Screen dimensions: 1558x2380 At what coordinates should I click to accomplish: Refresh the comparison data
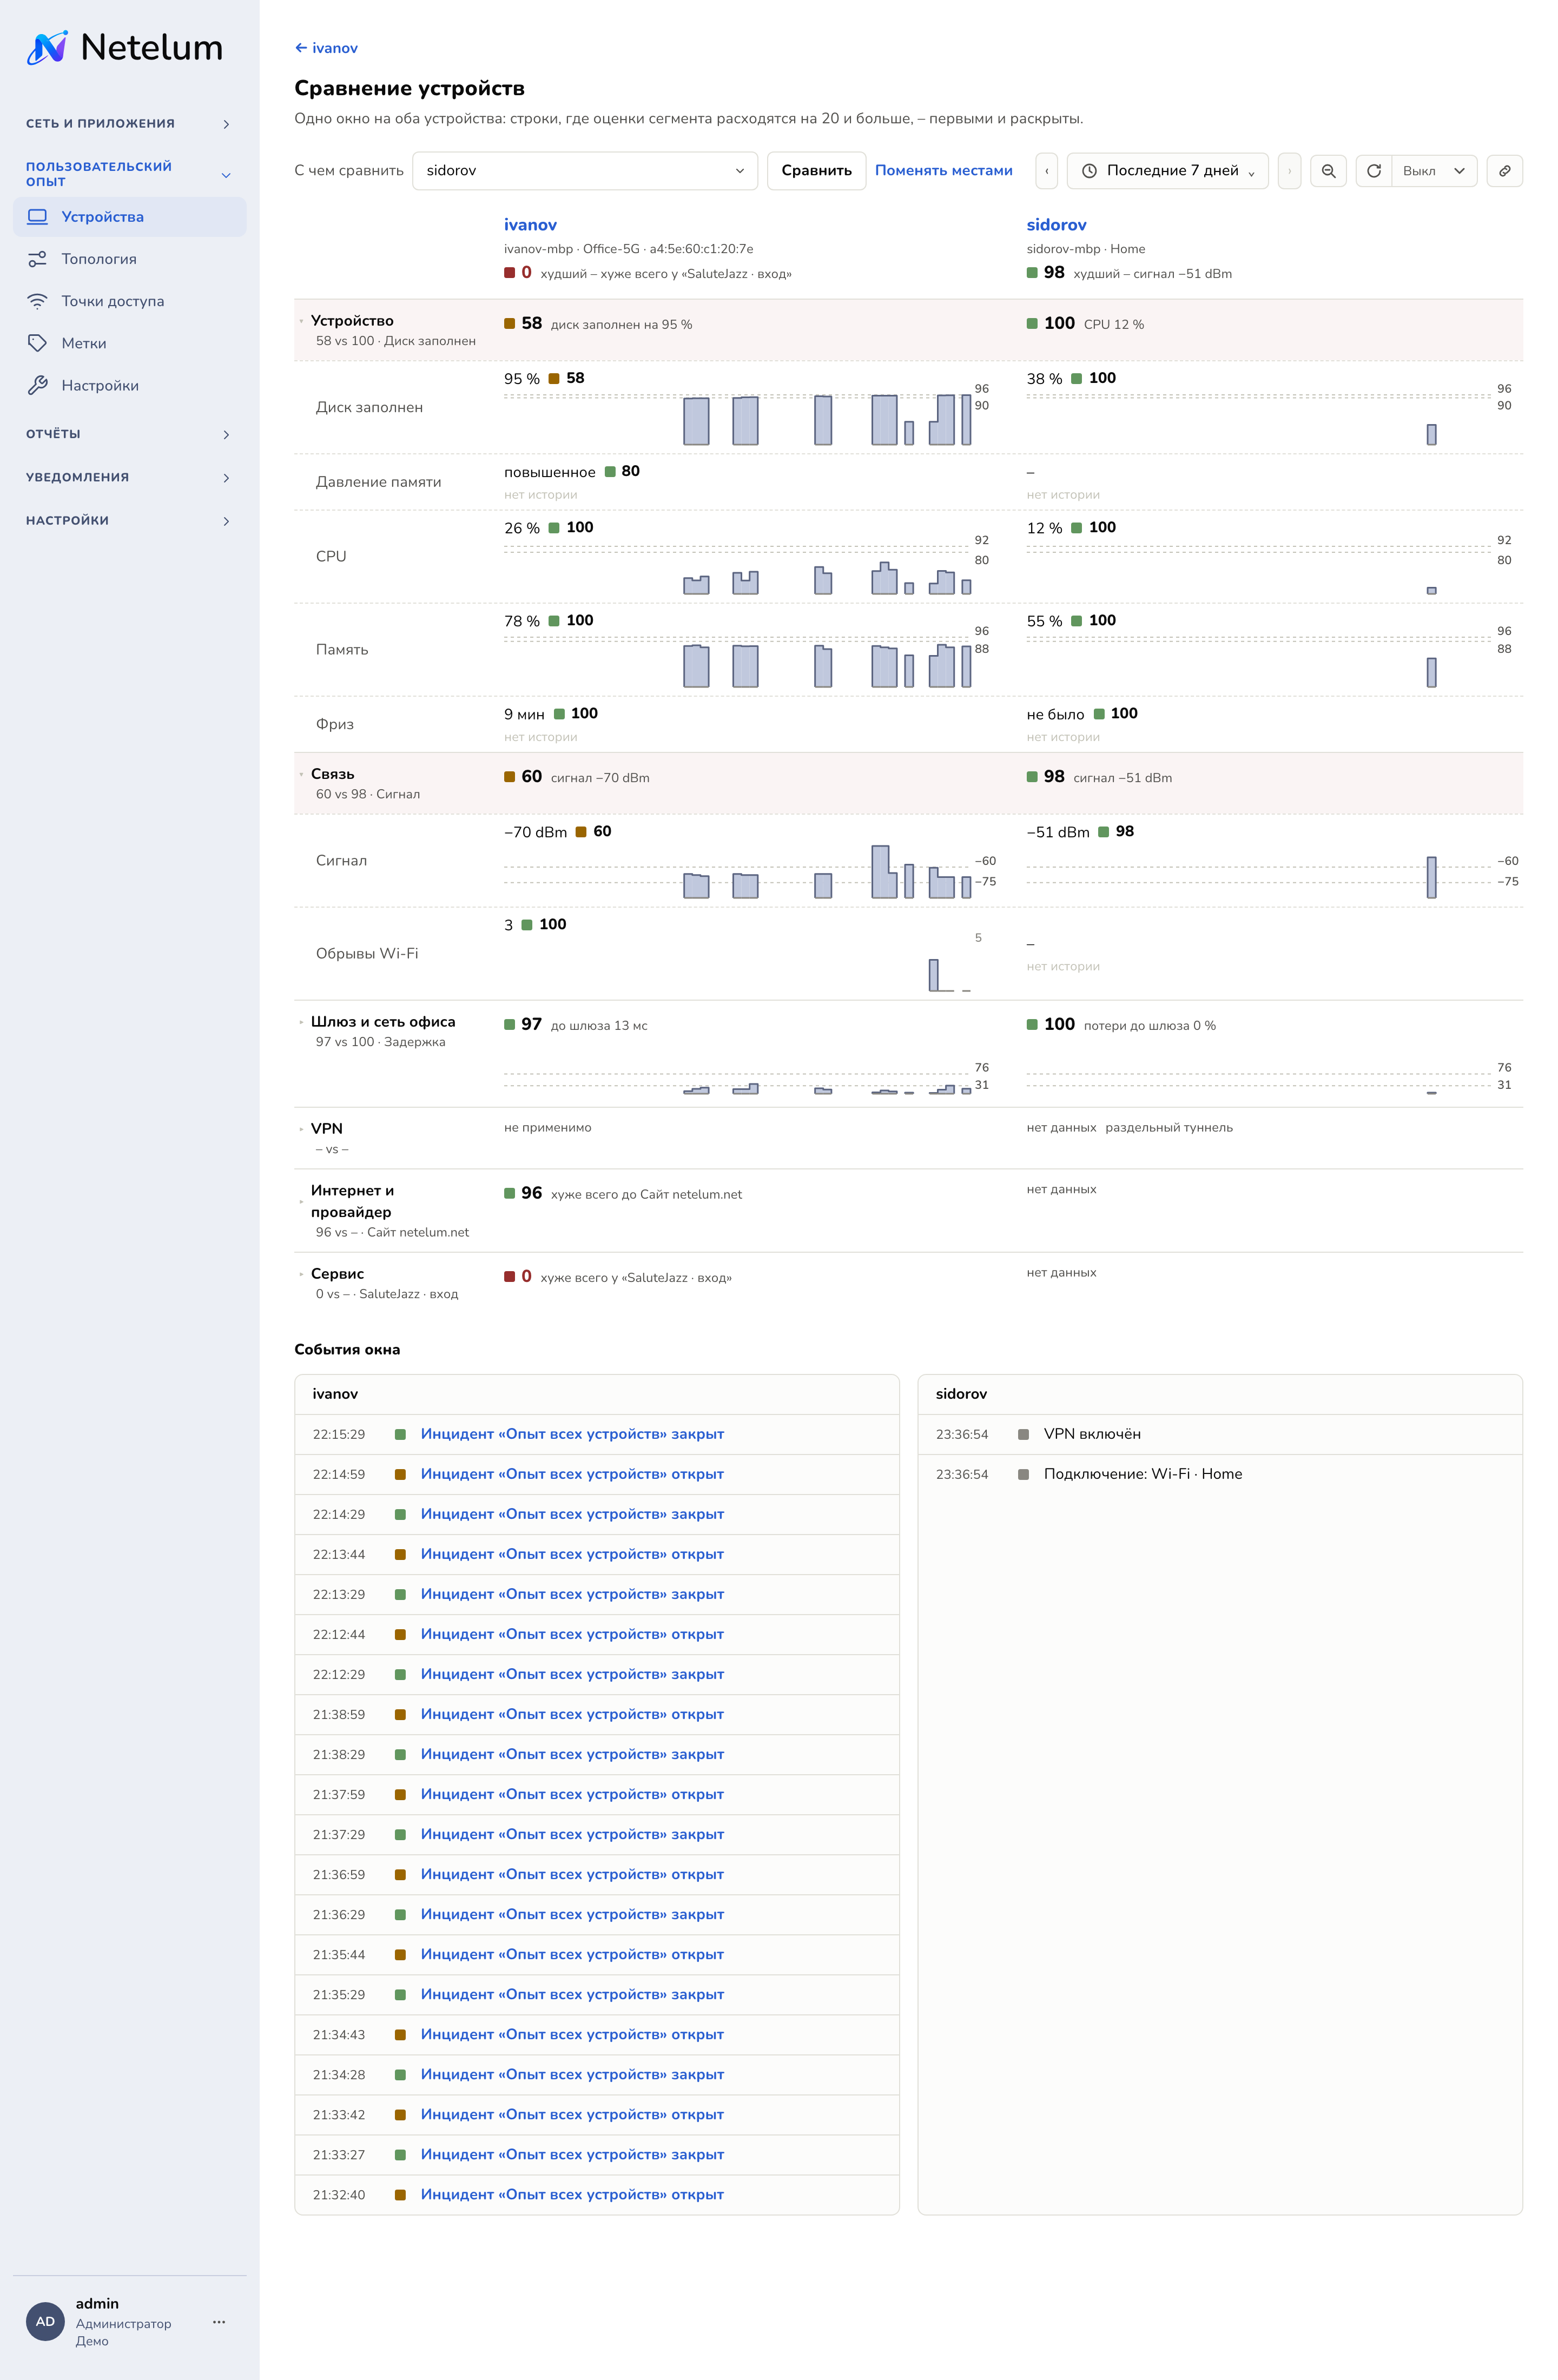(x=1374, y=171)
